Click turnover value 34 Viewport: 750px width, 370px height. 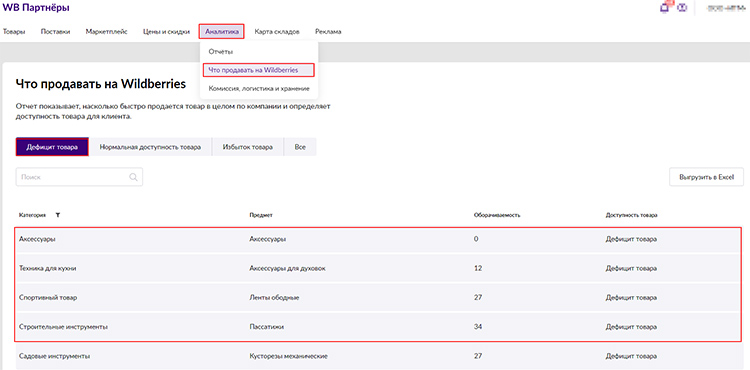click(478, 327)
